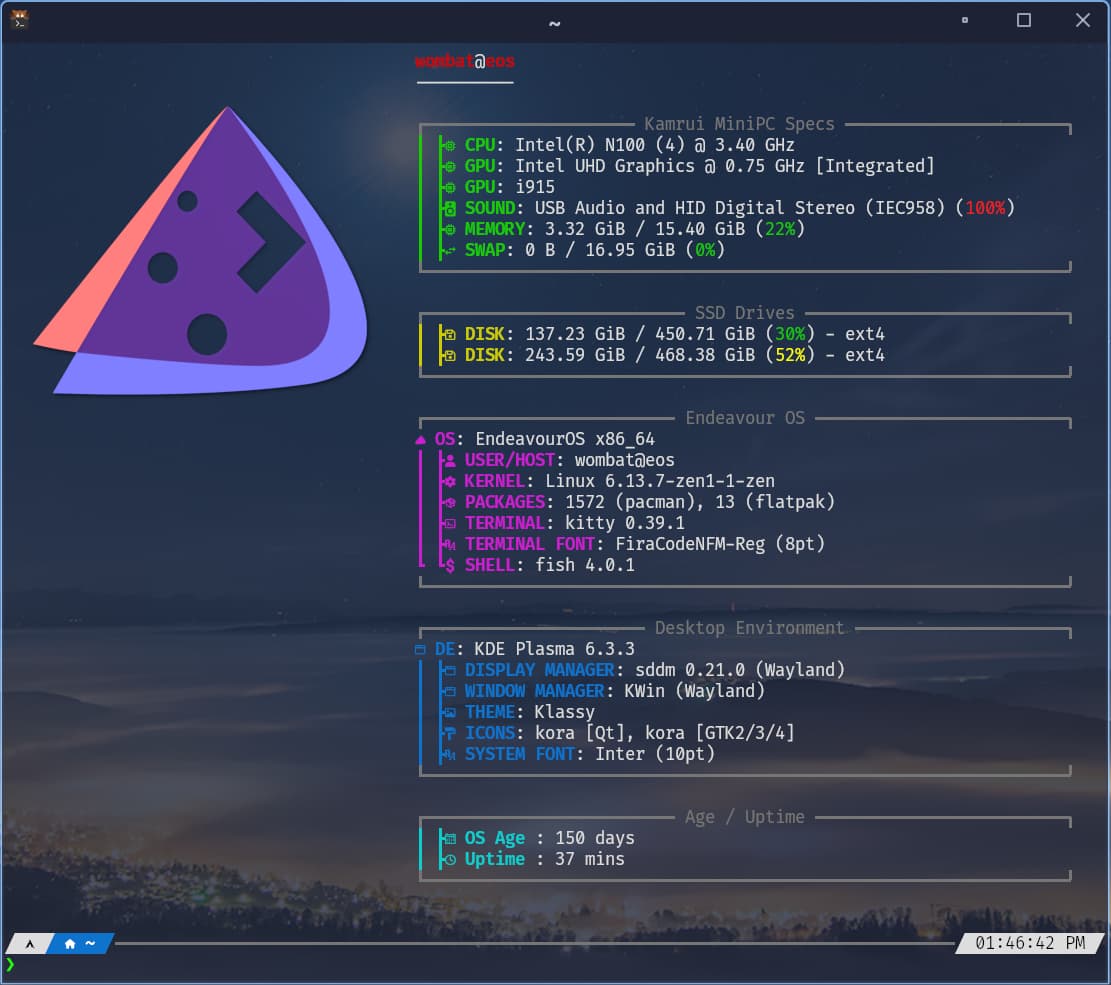This screenshot has width=1111, height=985.
Task: Click the EndeavourOS x86_64 text
Action: (565, 439)
